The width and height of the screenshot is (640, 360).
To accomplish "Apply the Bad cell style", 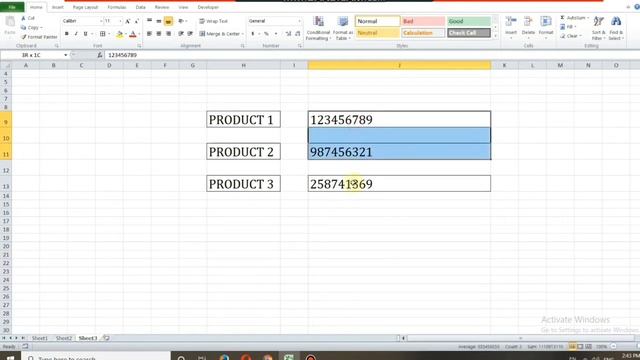I will tap(423, 21).
